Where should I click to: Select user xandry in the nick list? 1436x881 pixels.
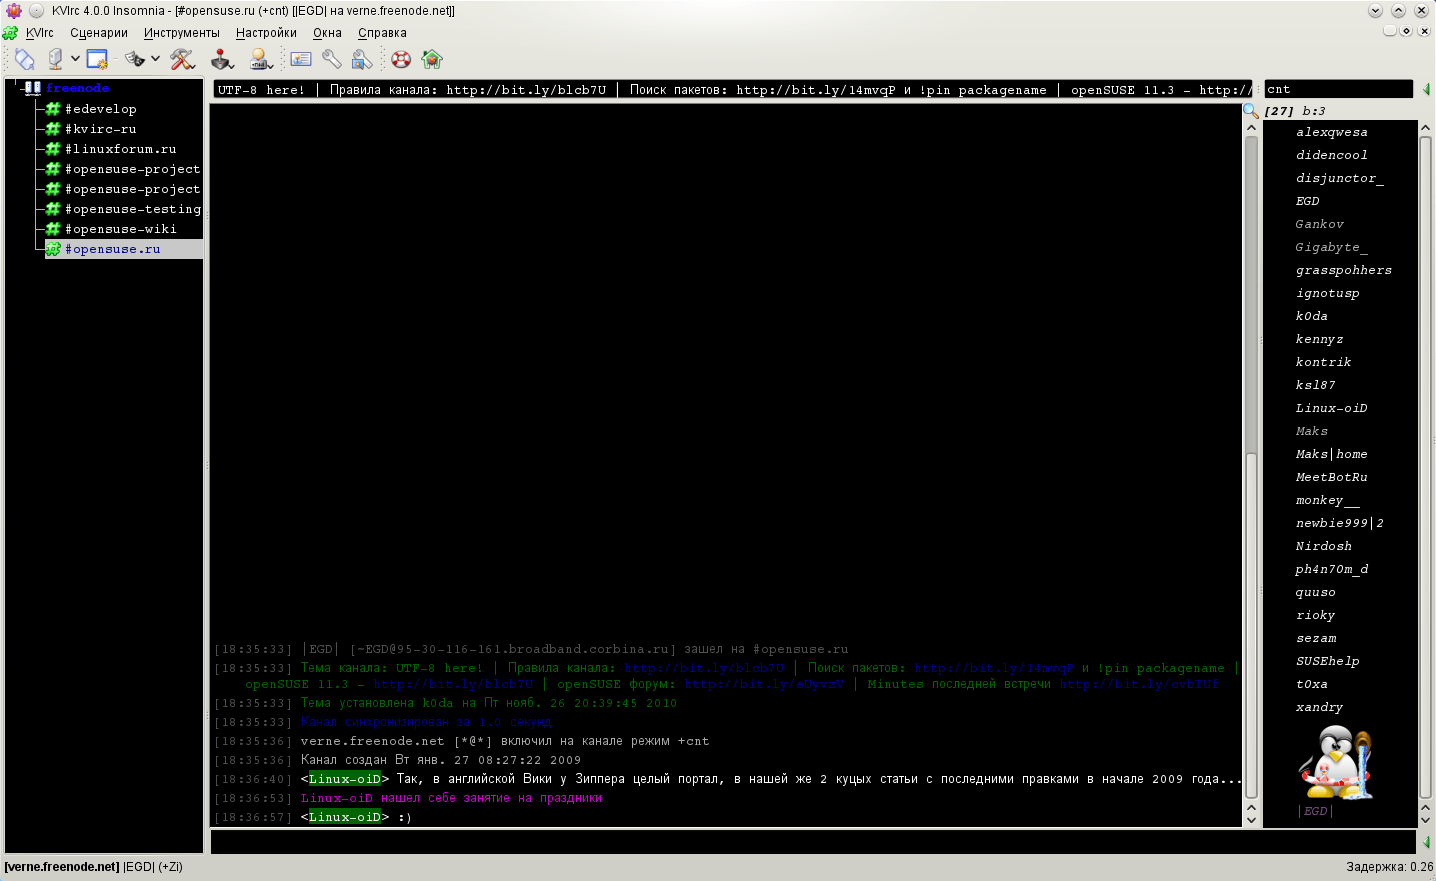click(x=1319, y=707)
